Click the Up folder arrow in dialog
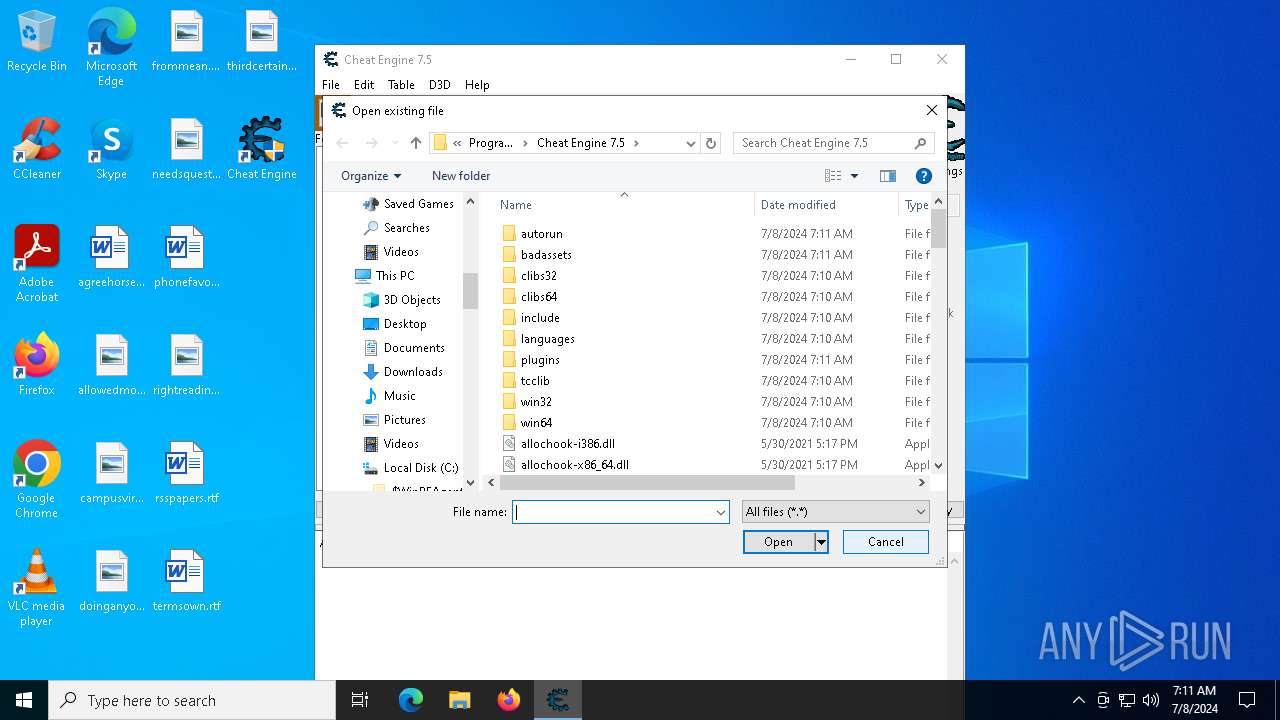The image size is (1280, 720). point(416,143)
